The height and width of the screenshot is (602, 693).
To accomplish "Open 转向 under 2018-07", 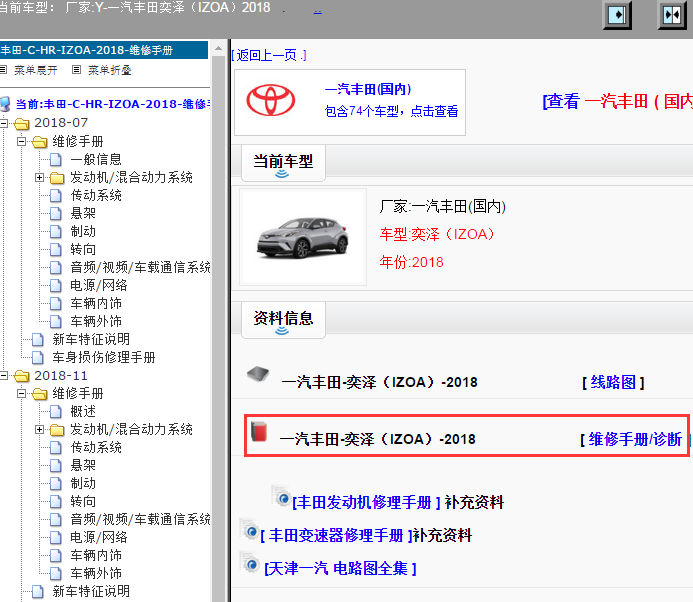I will [83, 249].
